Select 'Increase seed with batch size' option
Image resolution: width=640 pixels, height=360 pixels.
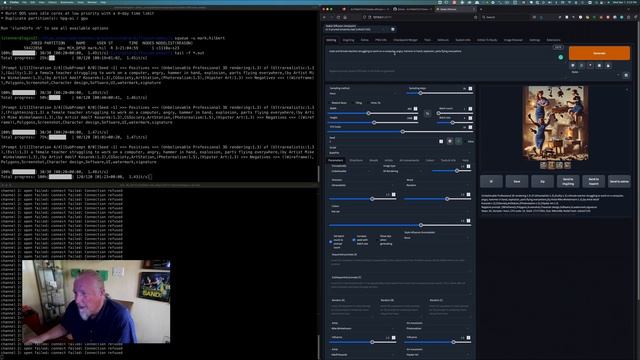354,240
